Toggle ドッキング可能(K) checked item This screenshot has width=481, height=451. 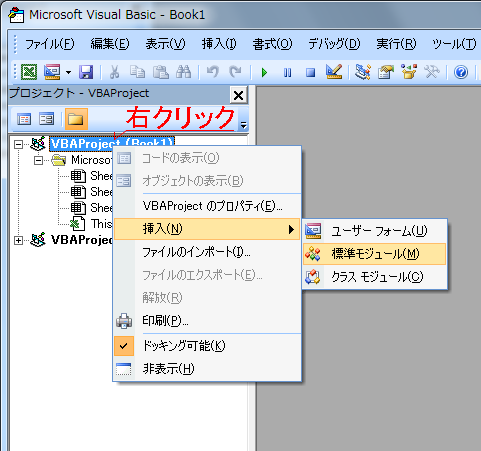(x=207, y=346)
